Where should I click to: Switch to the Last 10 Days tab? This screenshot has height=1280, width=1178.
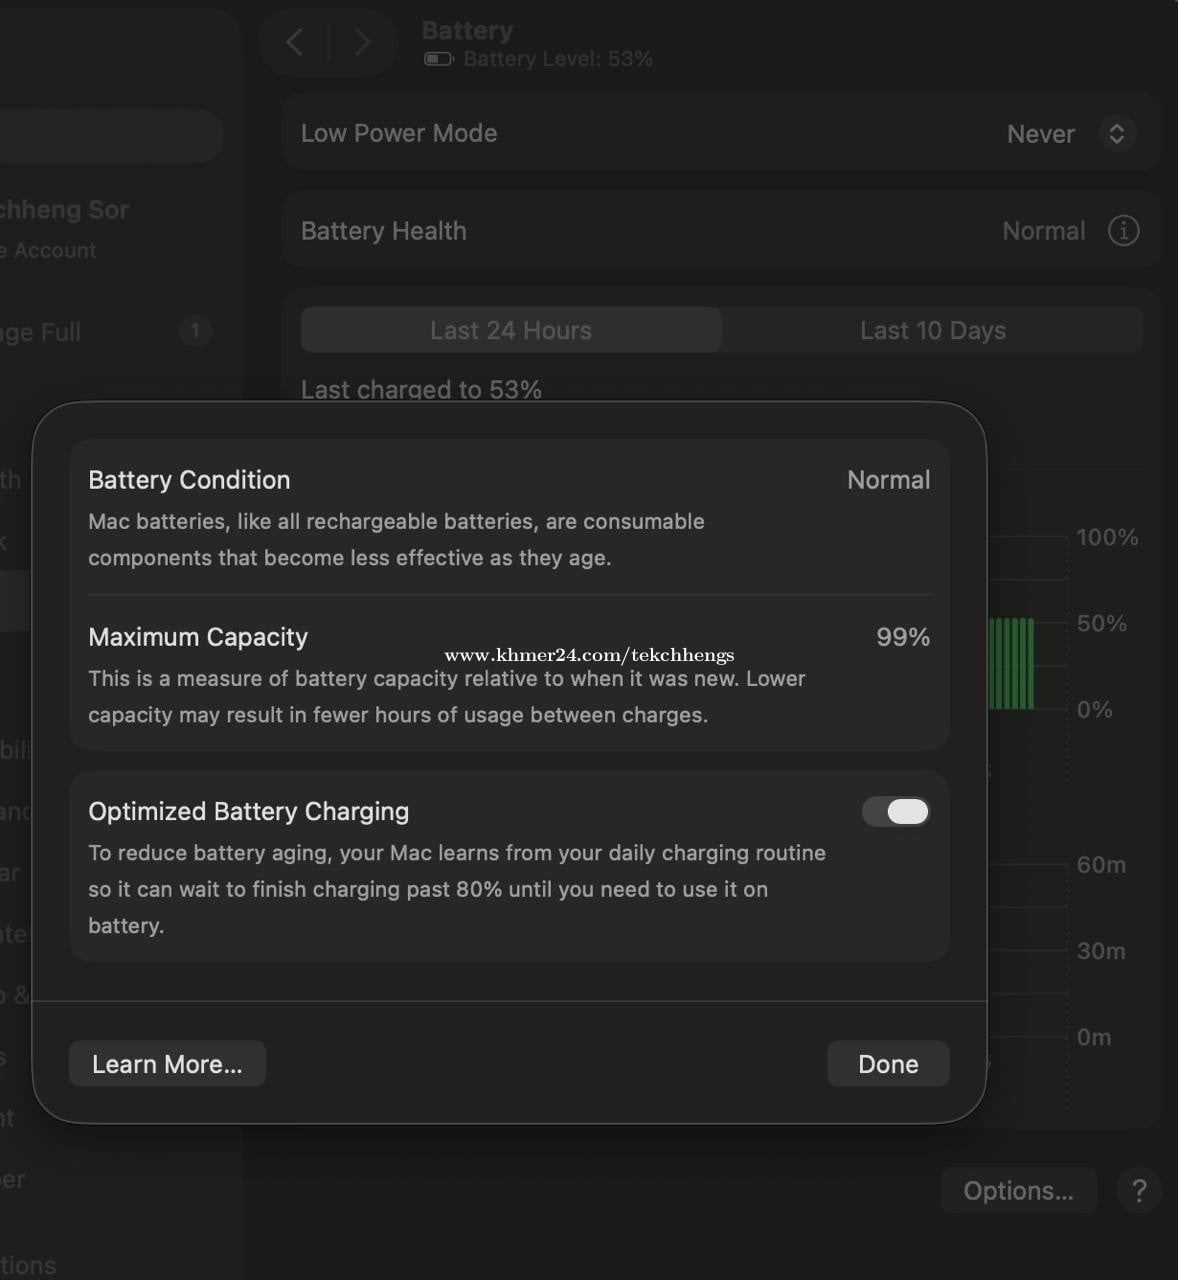[x=932, y=331]
